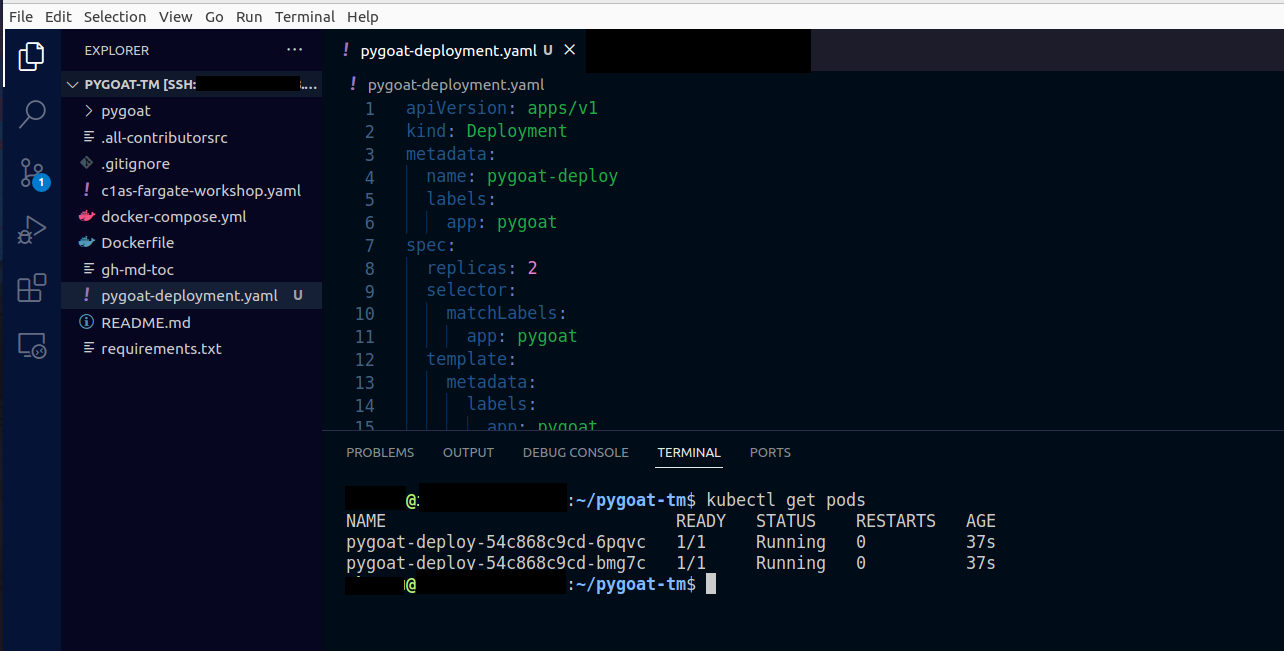Close the pygoat-deployment.yaml editor tab
Viewport: 1284px width, 651px height.
click(570, 50)
